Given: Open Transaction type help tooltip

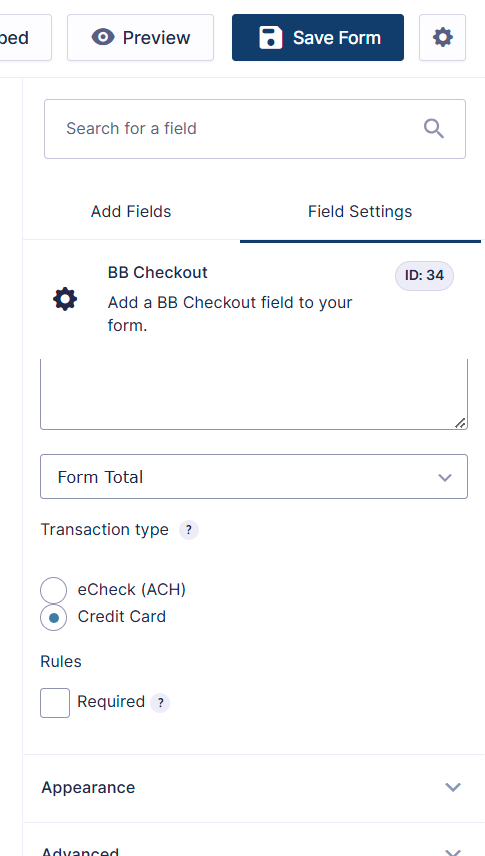Looking at the screenshot, I should pos(188,530).
